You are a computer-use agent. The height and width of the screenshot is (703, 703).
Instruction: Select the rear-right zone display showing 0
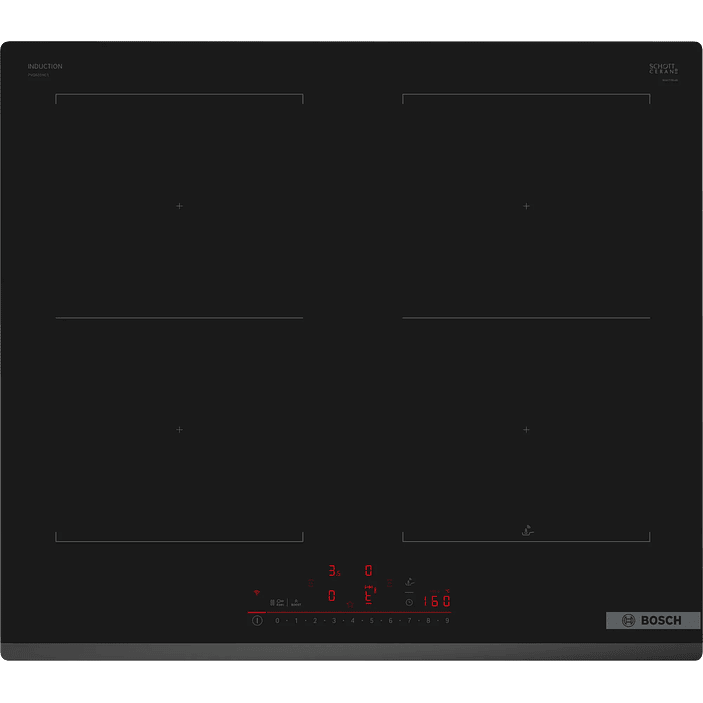pos(368,571)
